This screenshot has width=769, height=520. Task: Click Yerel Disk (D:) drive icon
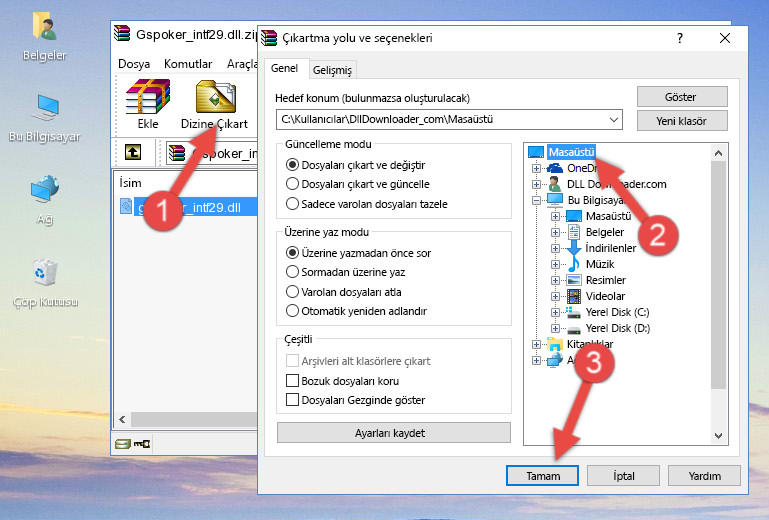(x=573, y=328)
